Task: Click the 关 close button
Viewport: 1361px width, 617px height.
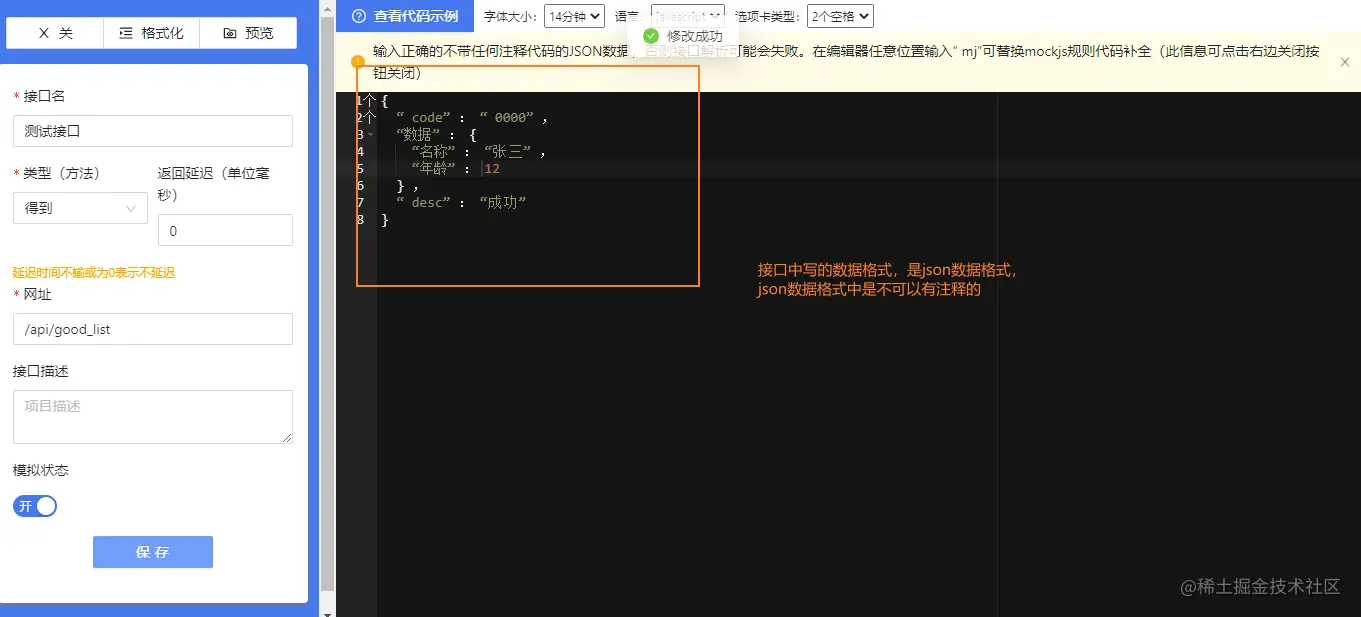Action: (x=55, y=33)
